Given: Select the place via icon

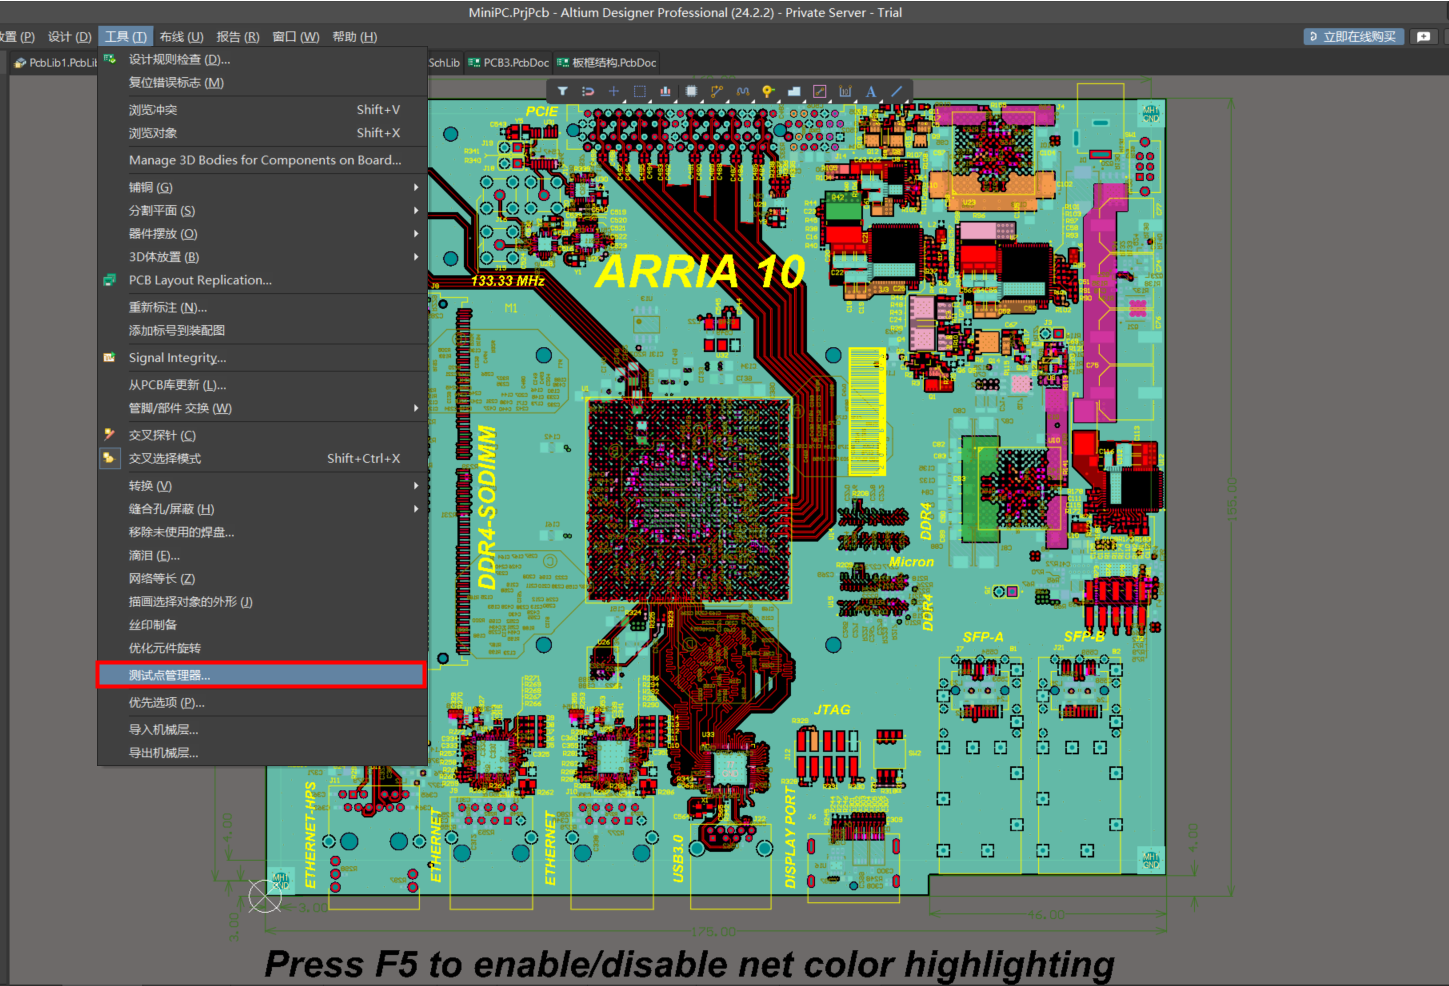Looking at the screenshot, I should (768, 91).
